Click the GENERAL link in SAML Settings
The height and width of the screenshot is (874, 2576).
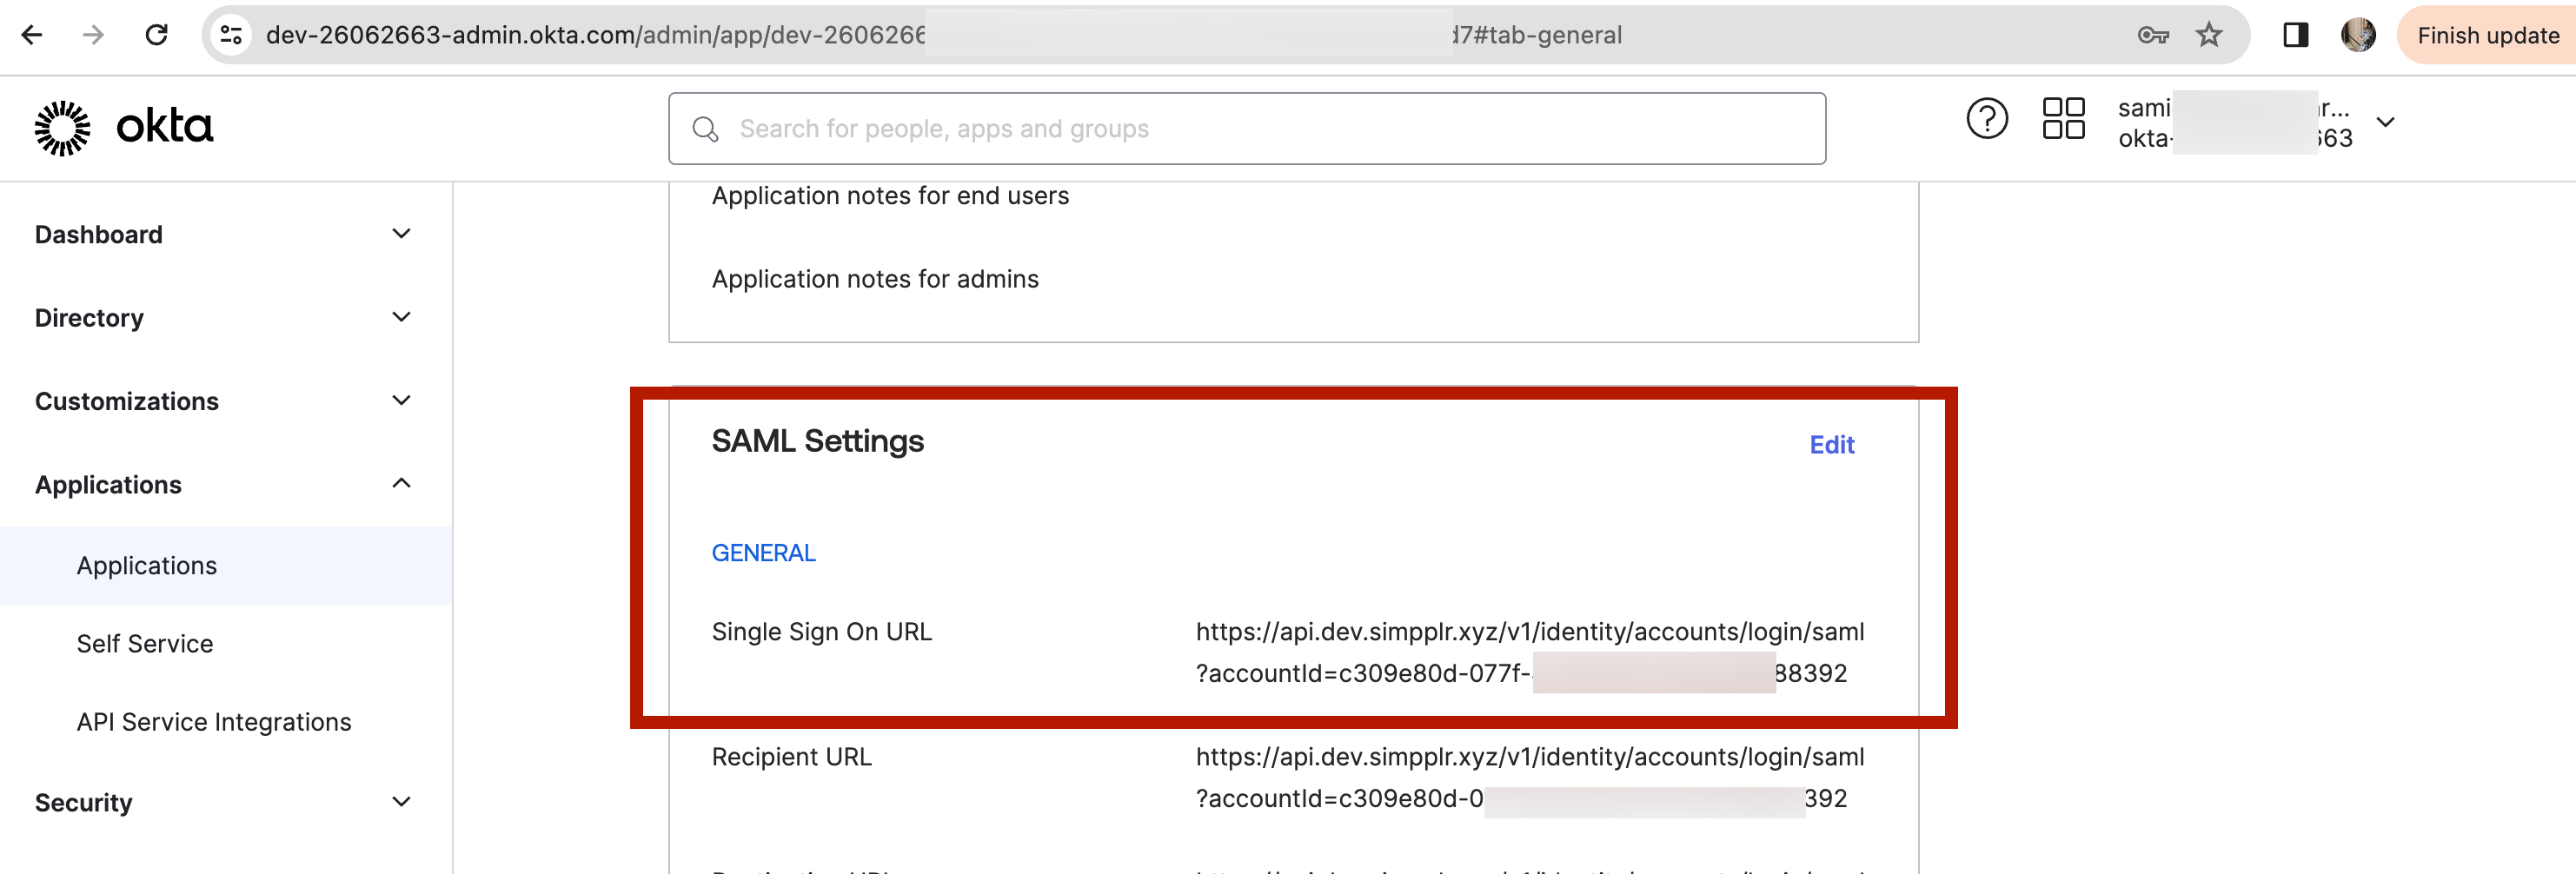click(763, 551)
